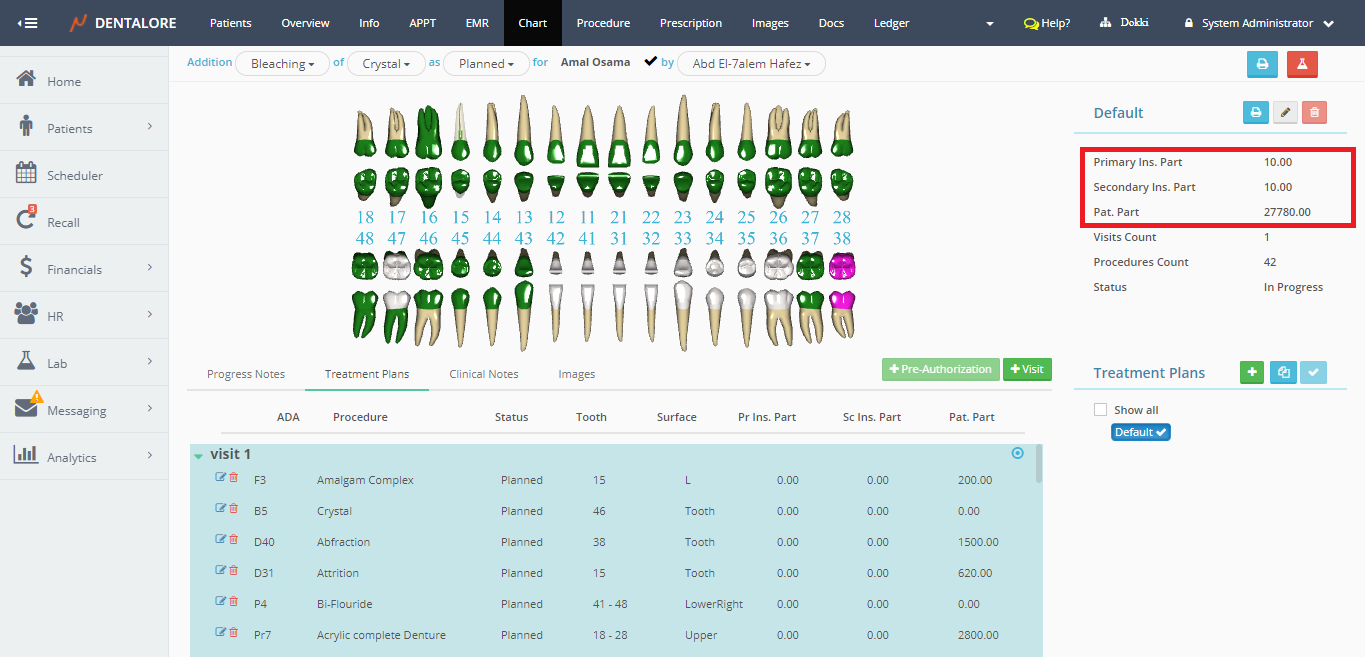Image resolution: width=1365 pixels, height=657 pixels.
Task: Switch to the Progress Notes tab
Action: [246, 374]
